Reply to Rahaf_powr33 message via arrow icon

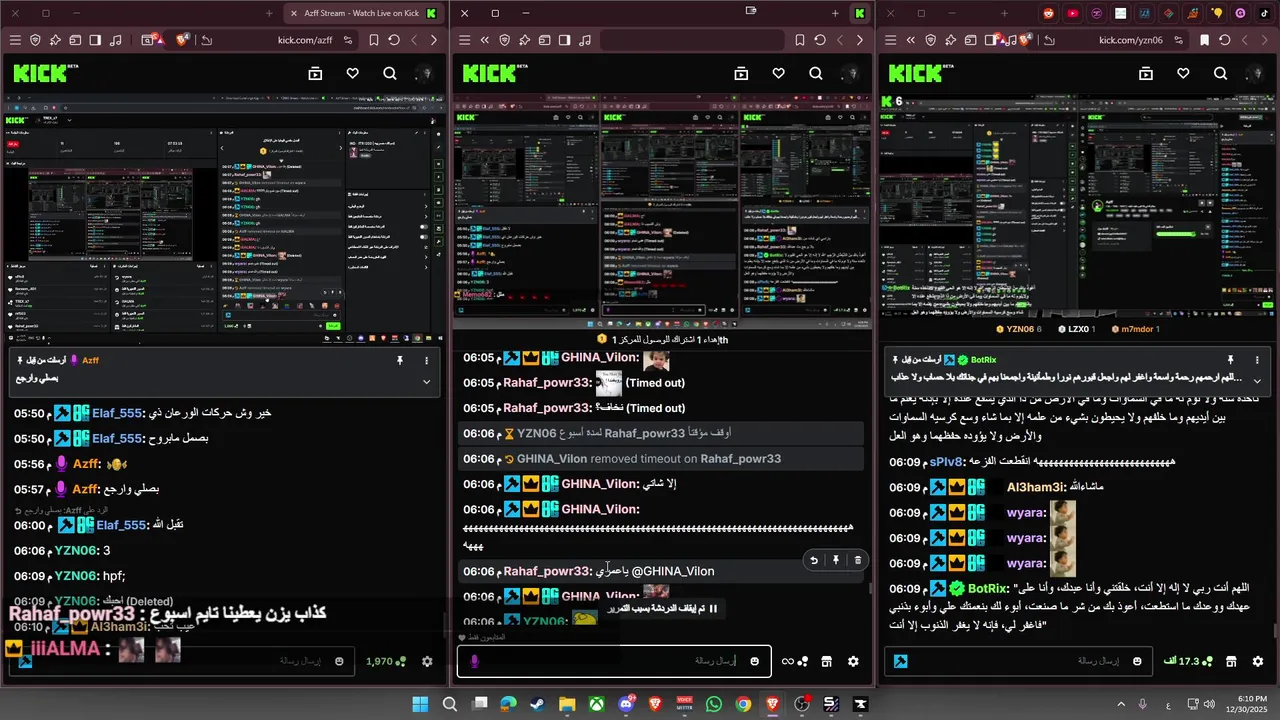point(814,560)
